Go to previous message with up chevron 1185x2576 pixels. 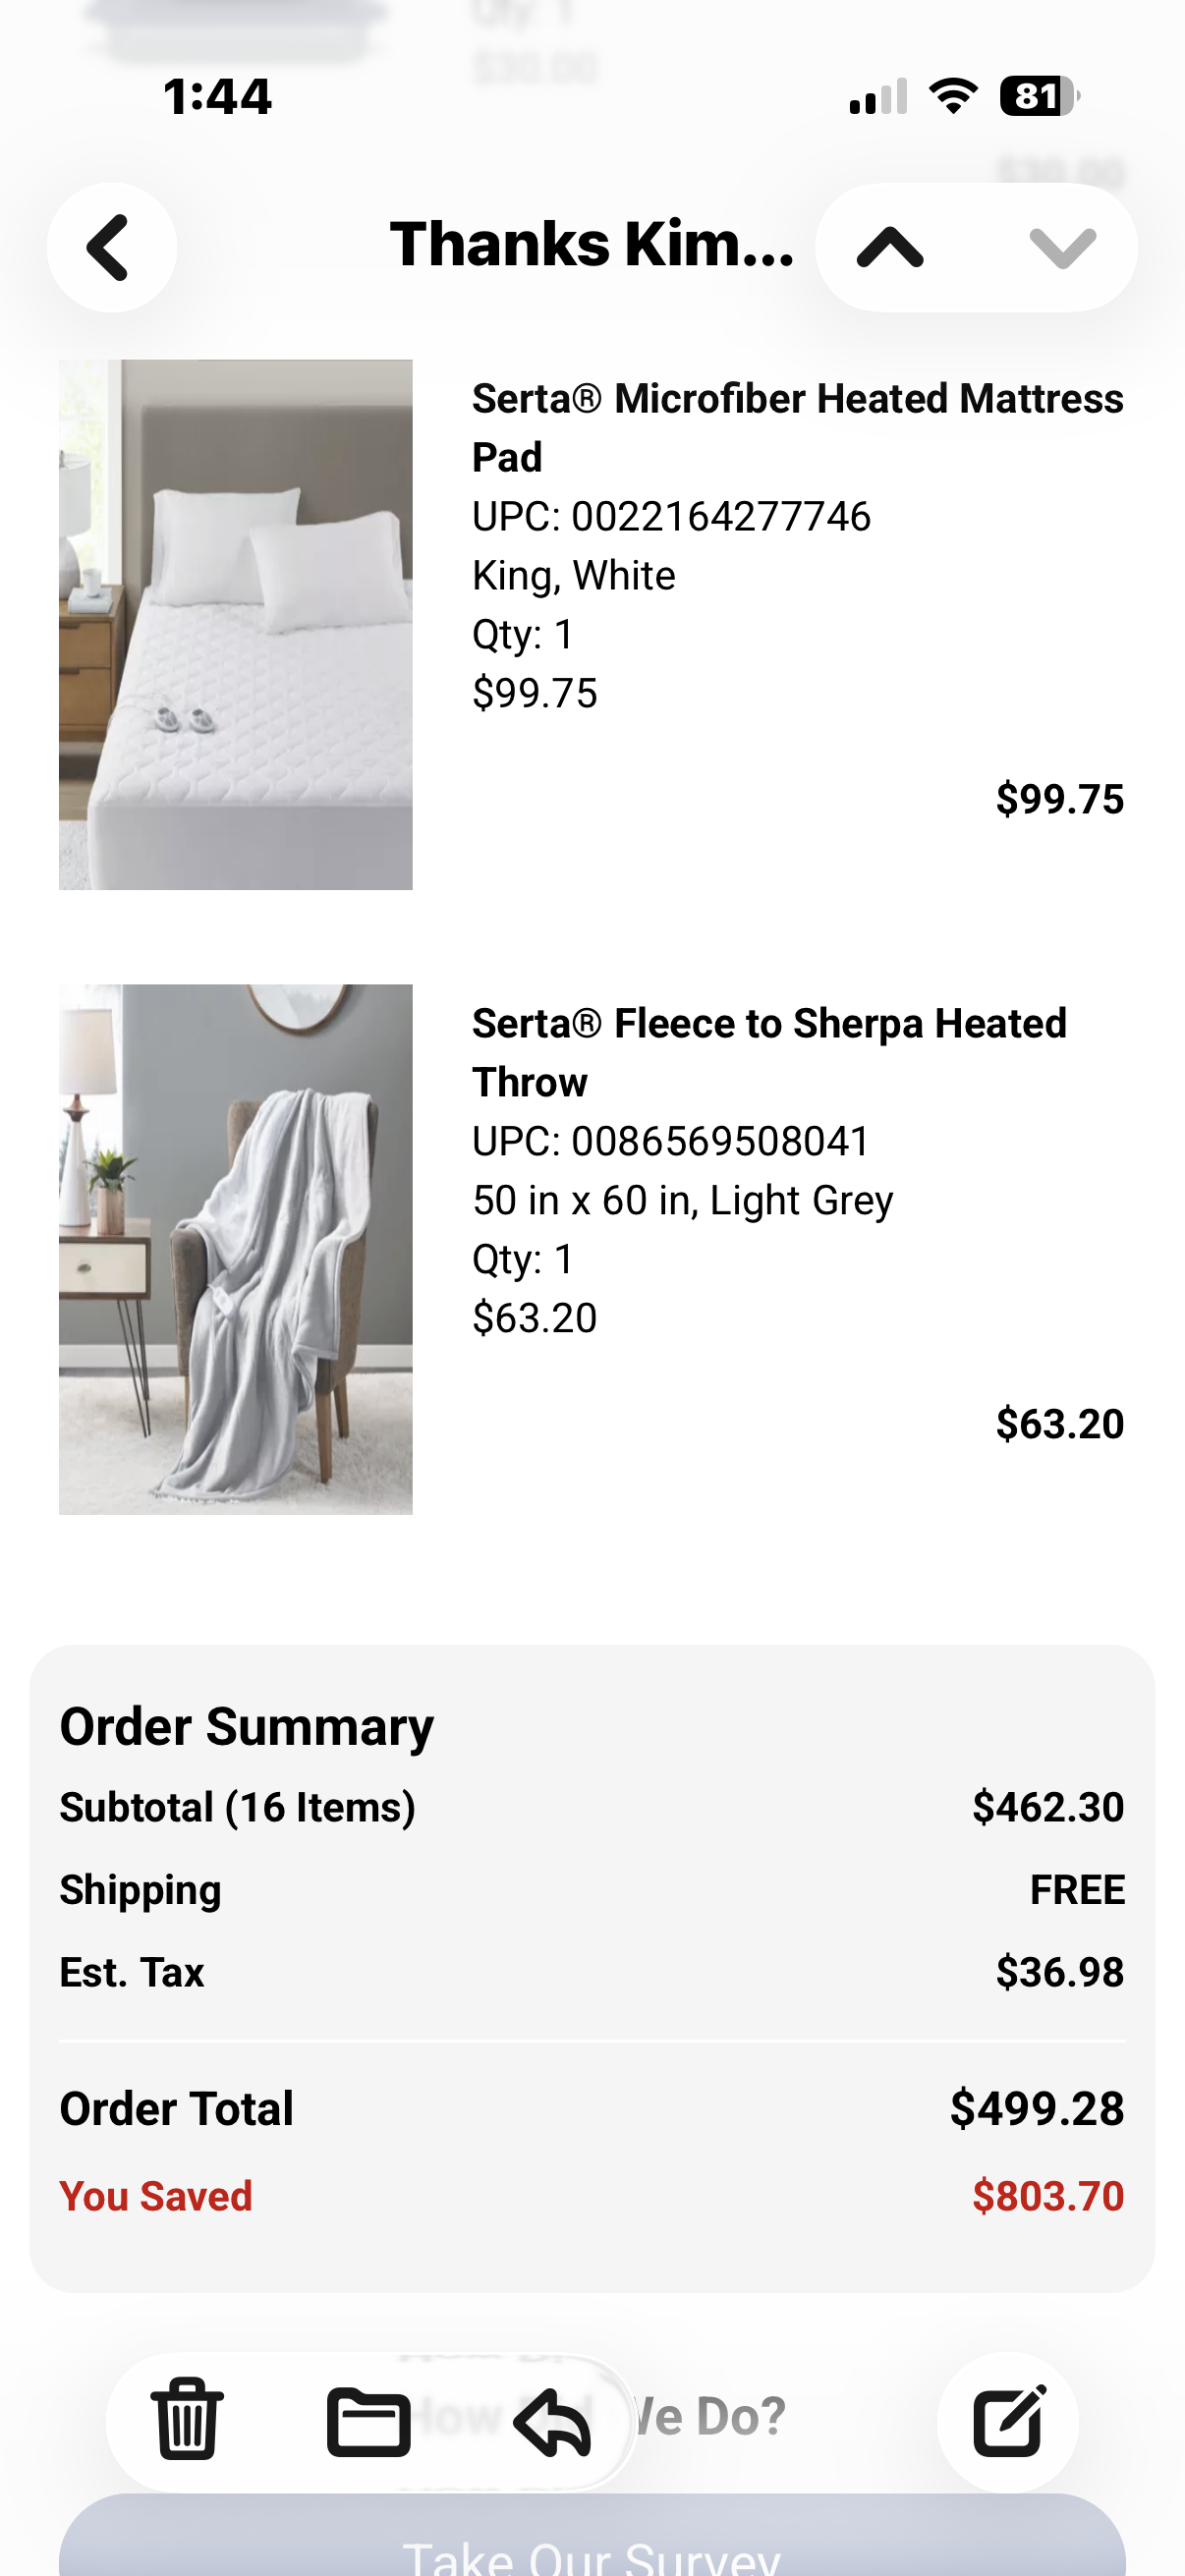coord(890,247)
